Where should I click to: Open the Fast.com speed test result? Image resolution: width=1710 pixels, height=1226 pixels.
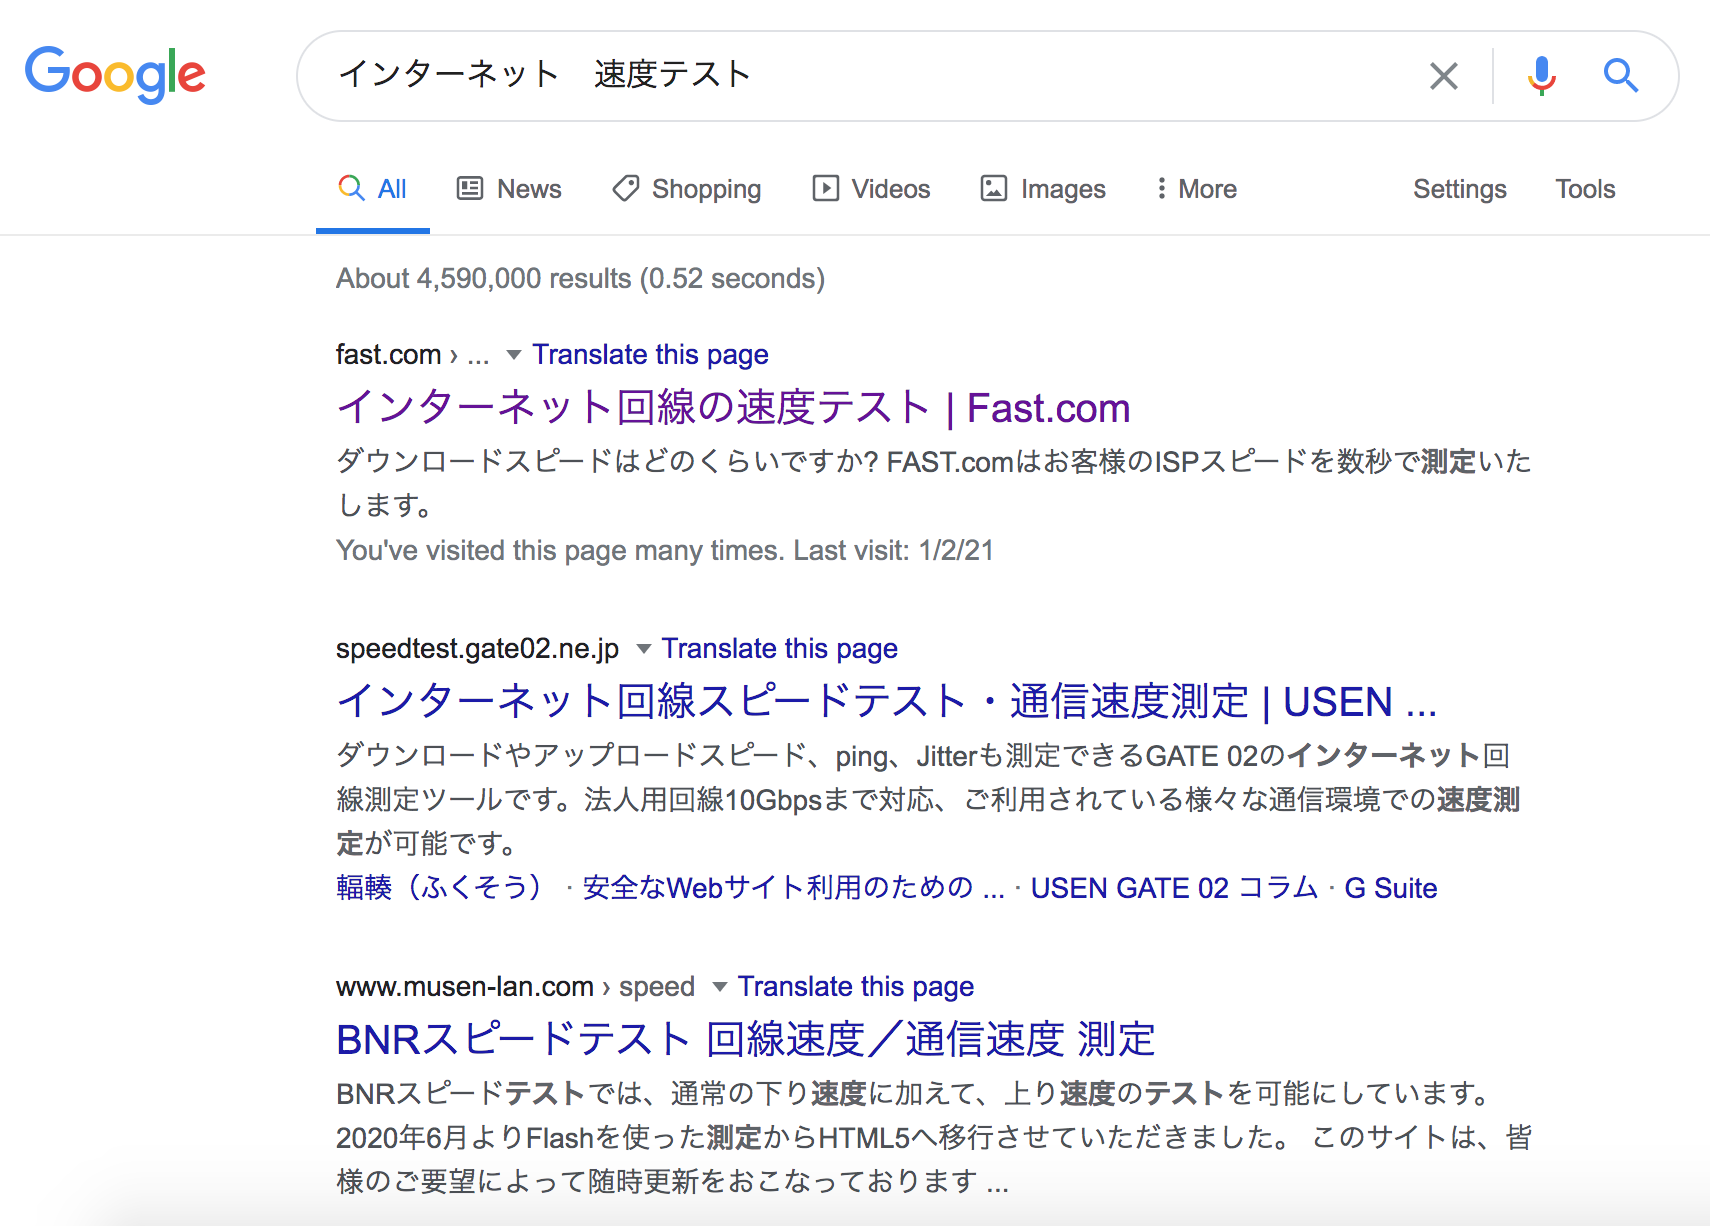(732, 408)
